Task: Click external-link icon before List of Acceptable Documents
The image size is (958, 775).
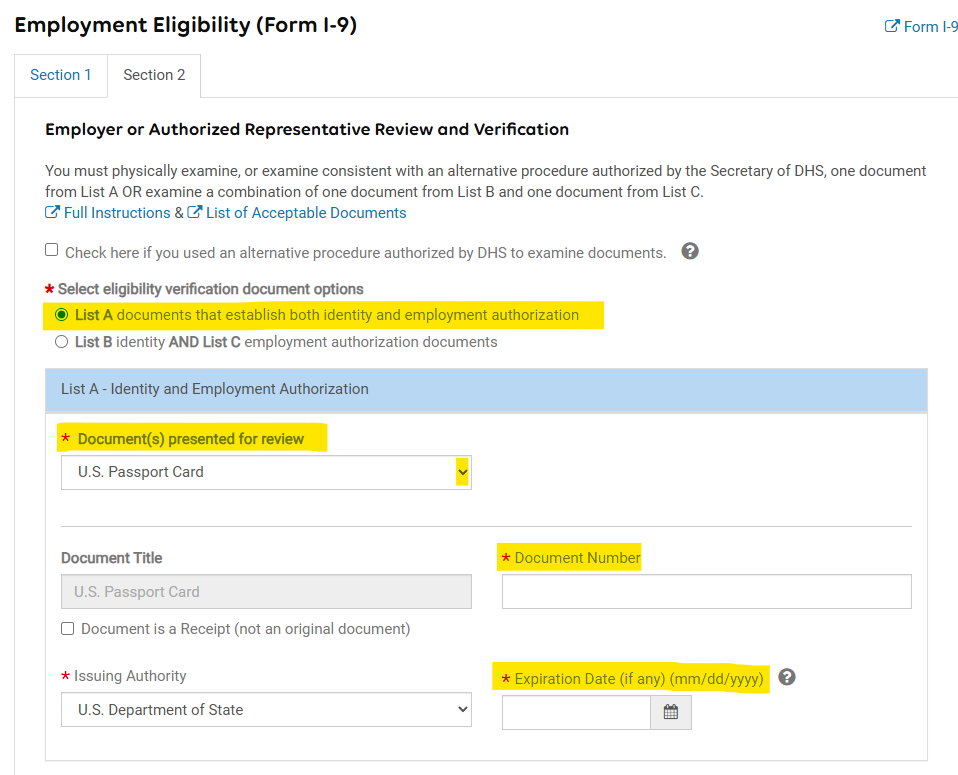Action: pyautogui.click(x=194, y=212)
